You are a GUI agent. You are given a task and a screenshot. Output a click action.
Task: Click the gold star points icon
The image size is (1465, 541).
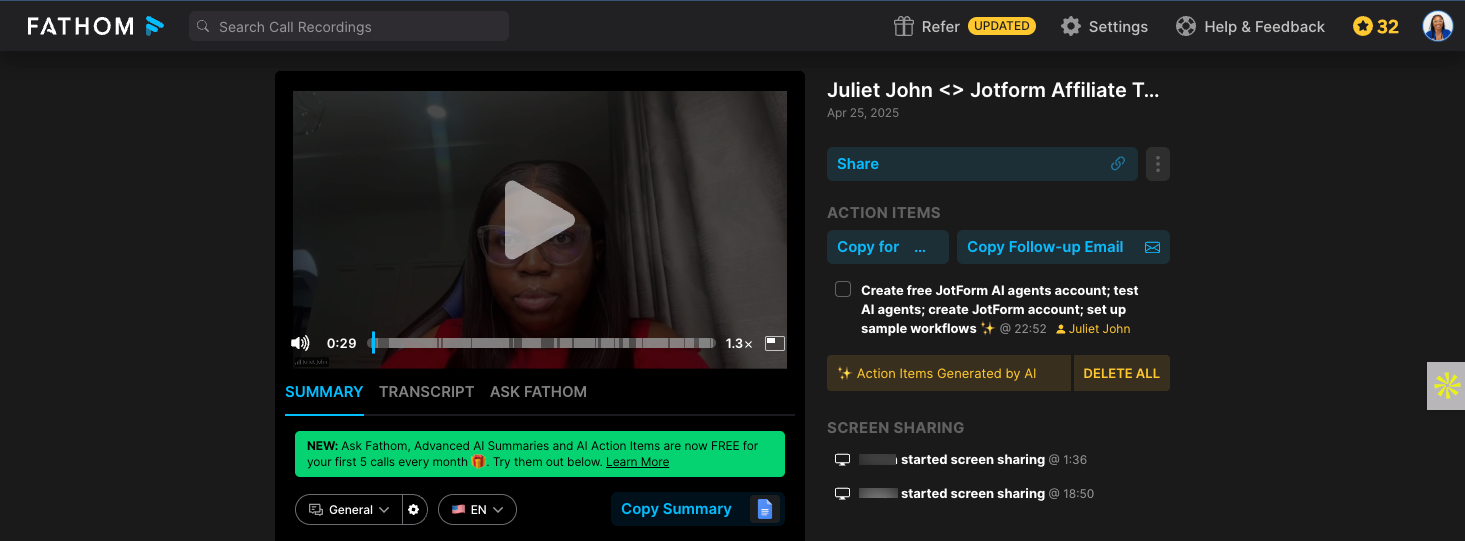1362,26
